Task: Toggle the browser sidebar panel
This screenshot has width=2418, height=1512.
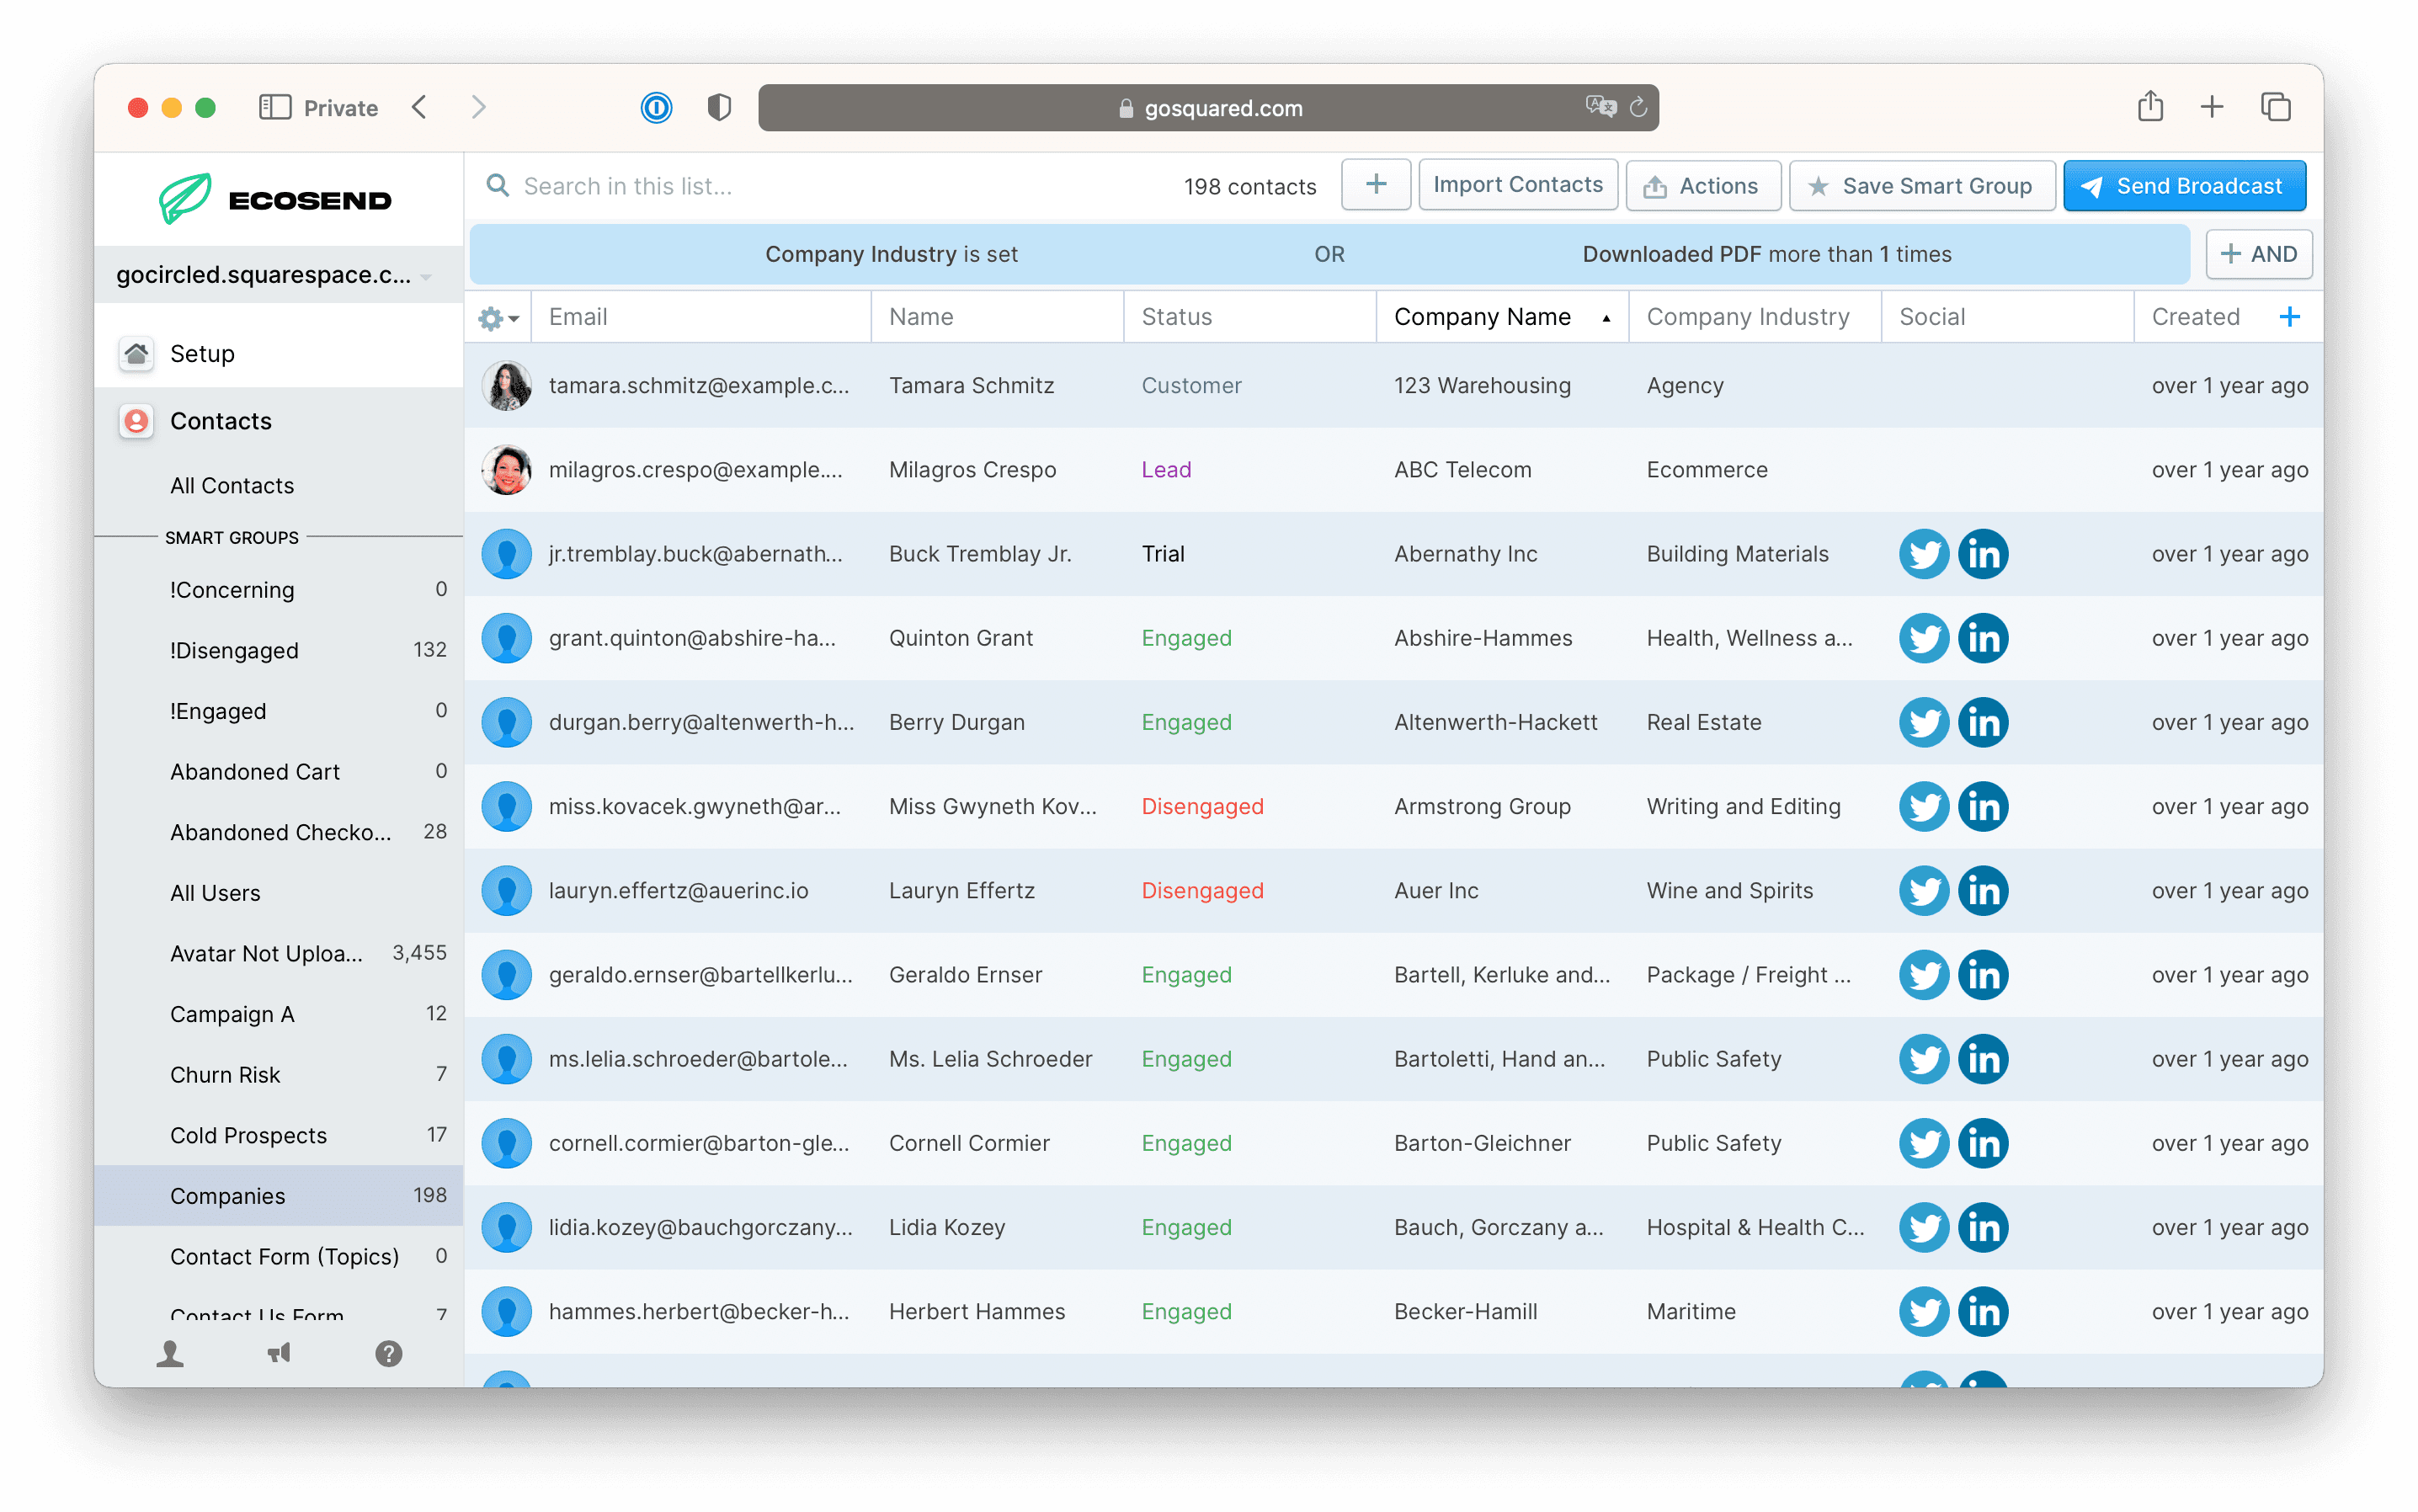Action: [275, 107]
